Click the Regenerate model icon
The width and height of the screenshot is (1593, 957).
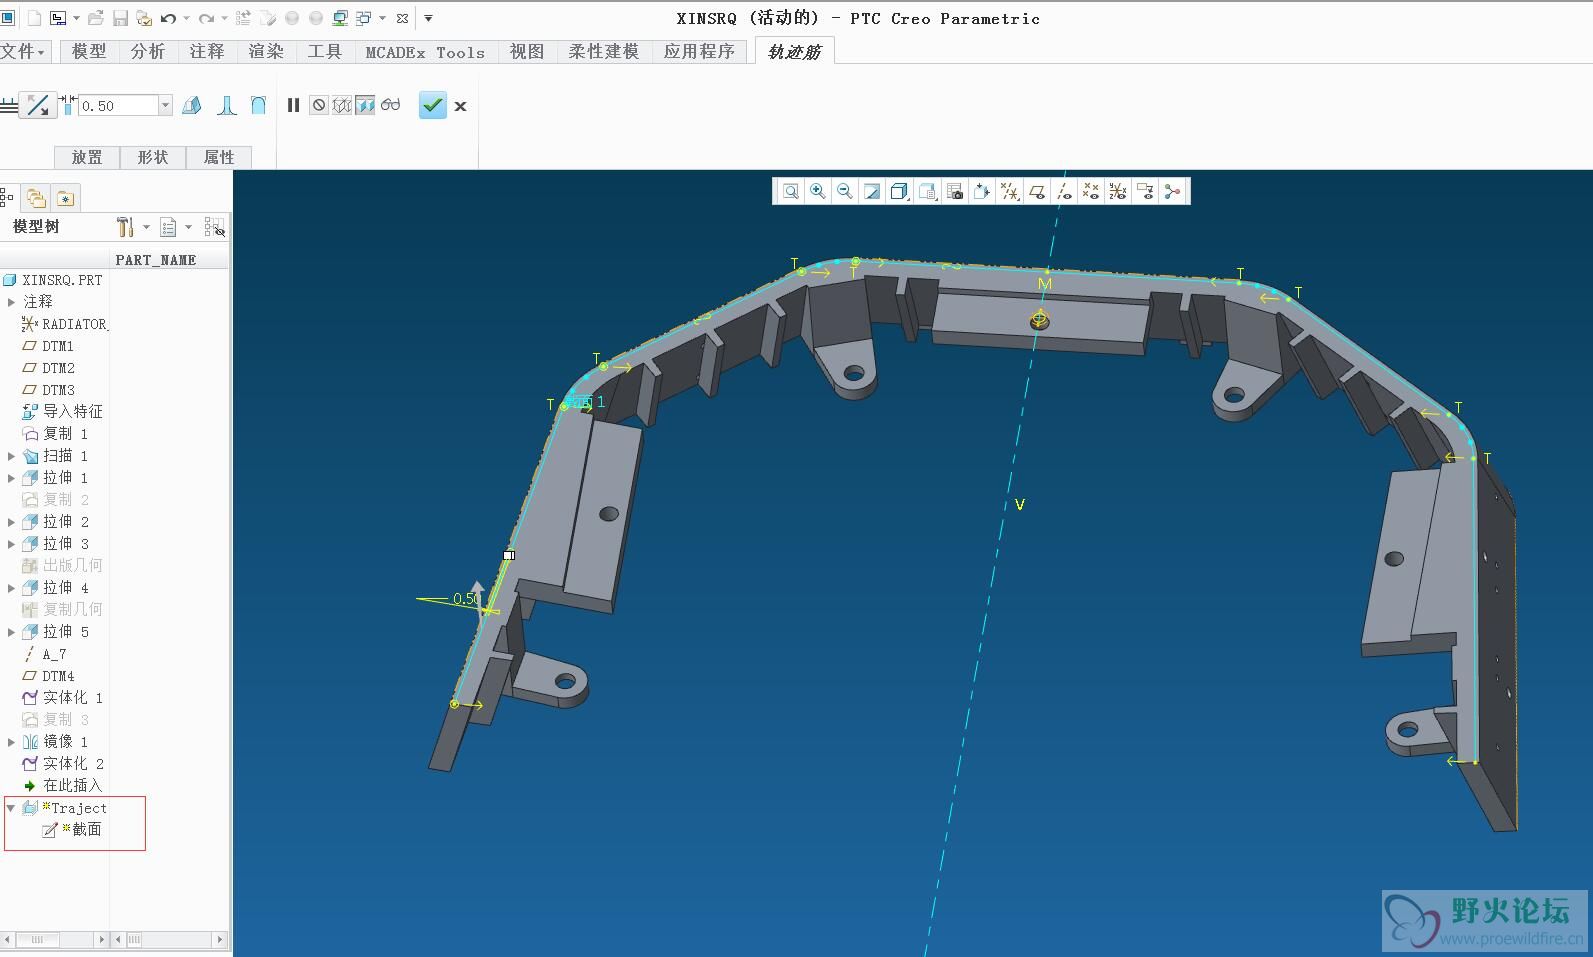[x=243, y=18]
